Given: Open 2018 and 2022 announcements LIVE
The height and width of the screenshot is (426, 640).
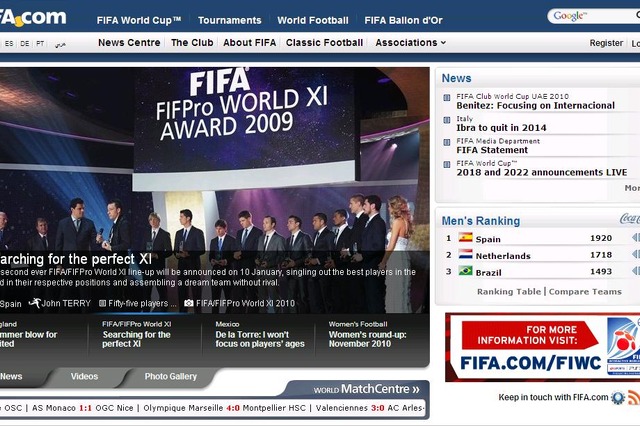Looking at the screenshot, I should [542, 172].
